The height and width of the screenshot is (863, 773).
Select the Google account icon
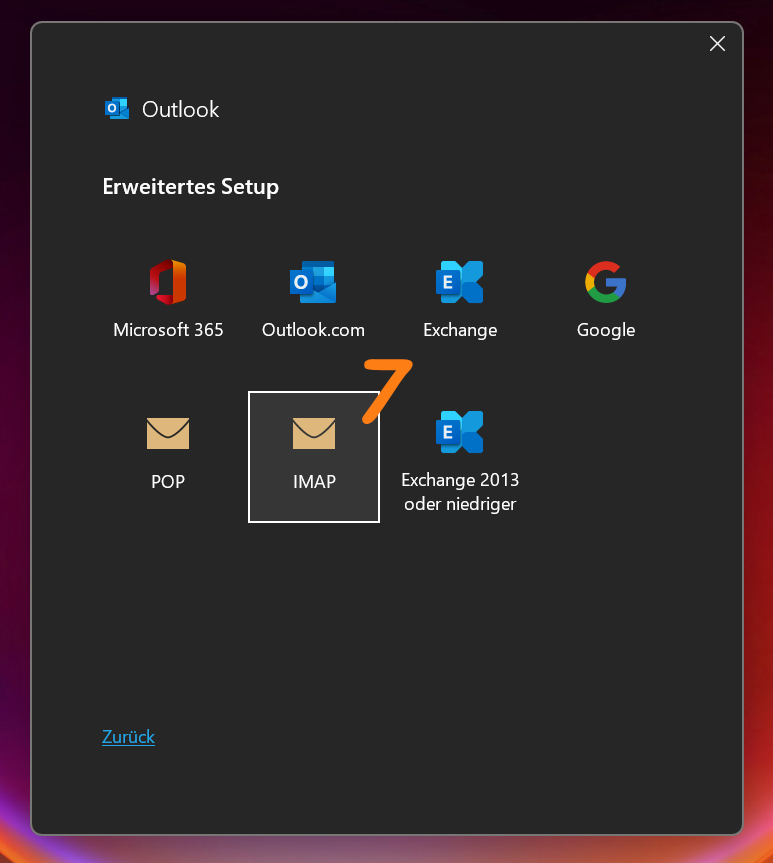pyautogui.click(x=606, y=282)
